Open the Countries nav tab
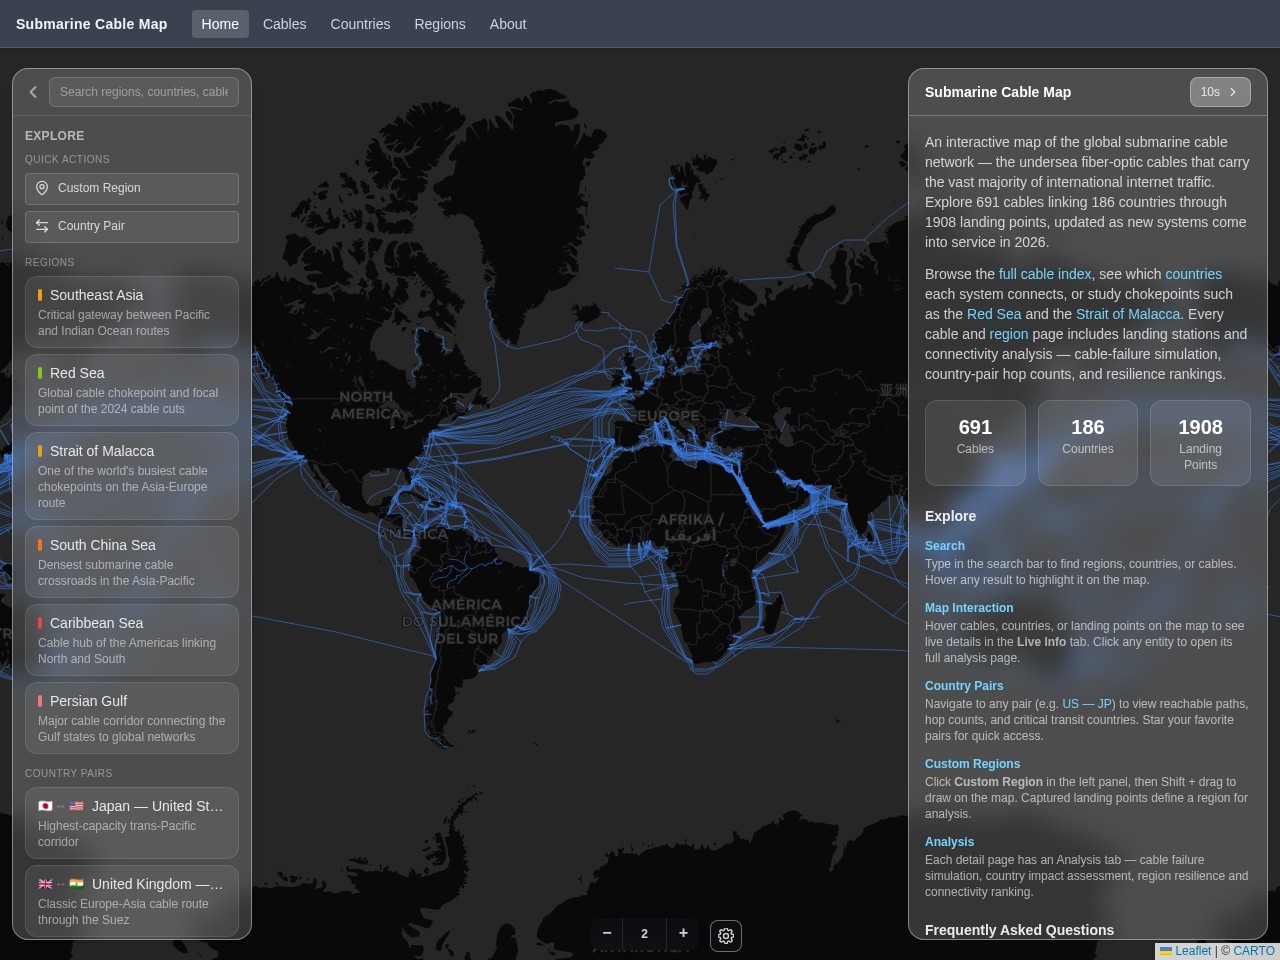 pyautogui.click(x=360, y=24)
